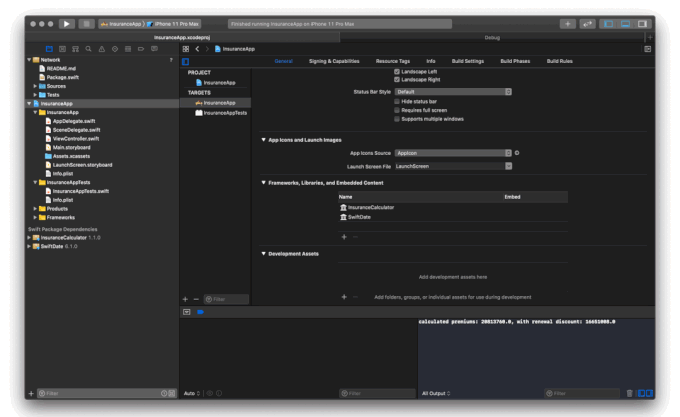Open the Find navigator magnifier

88,49
